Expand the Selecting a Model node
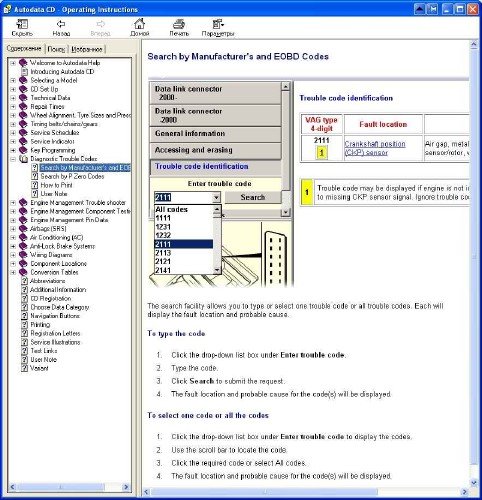The width and height of the screenshot is (482, 500). click(x=13, y=80)
